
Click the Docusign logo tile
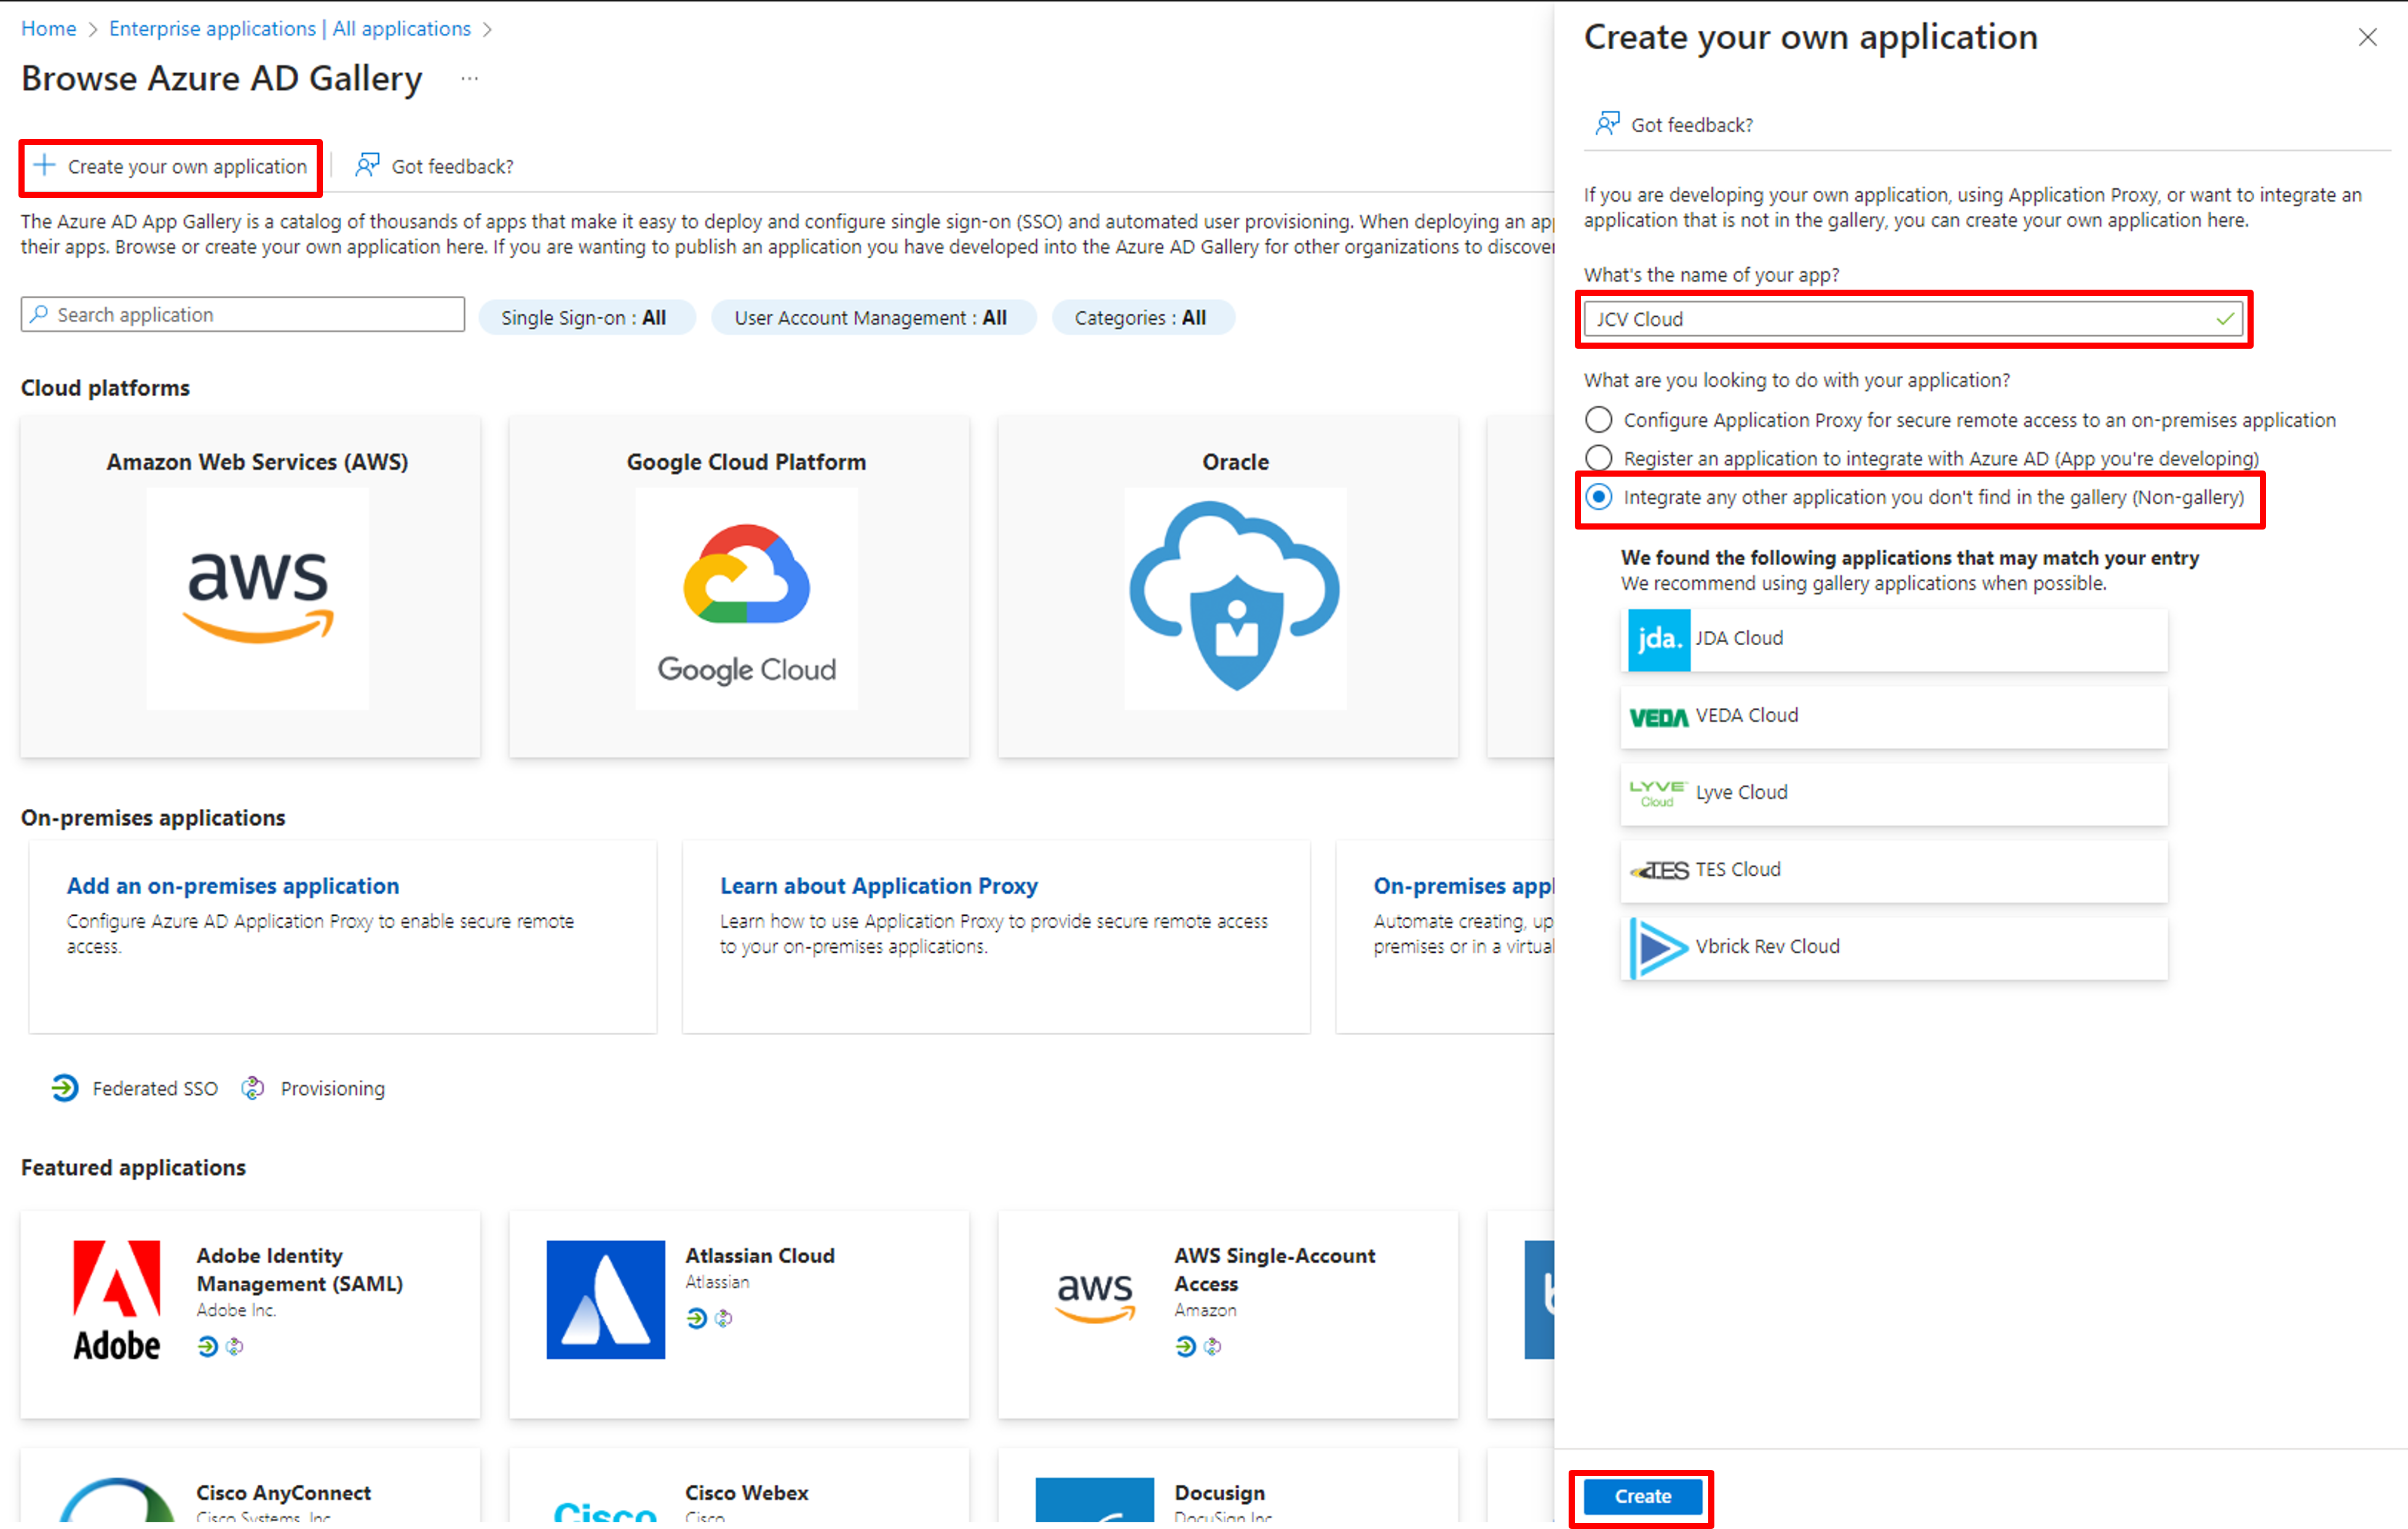1095,1500
